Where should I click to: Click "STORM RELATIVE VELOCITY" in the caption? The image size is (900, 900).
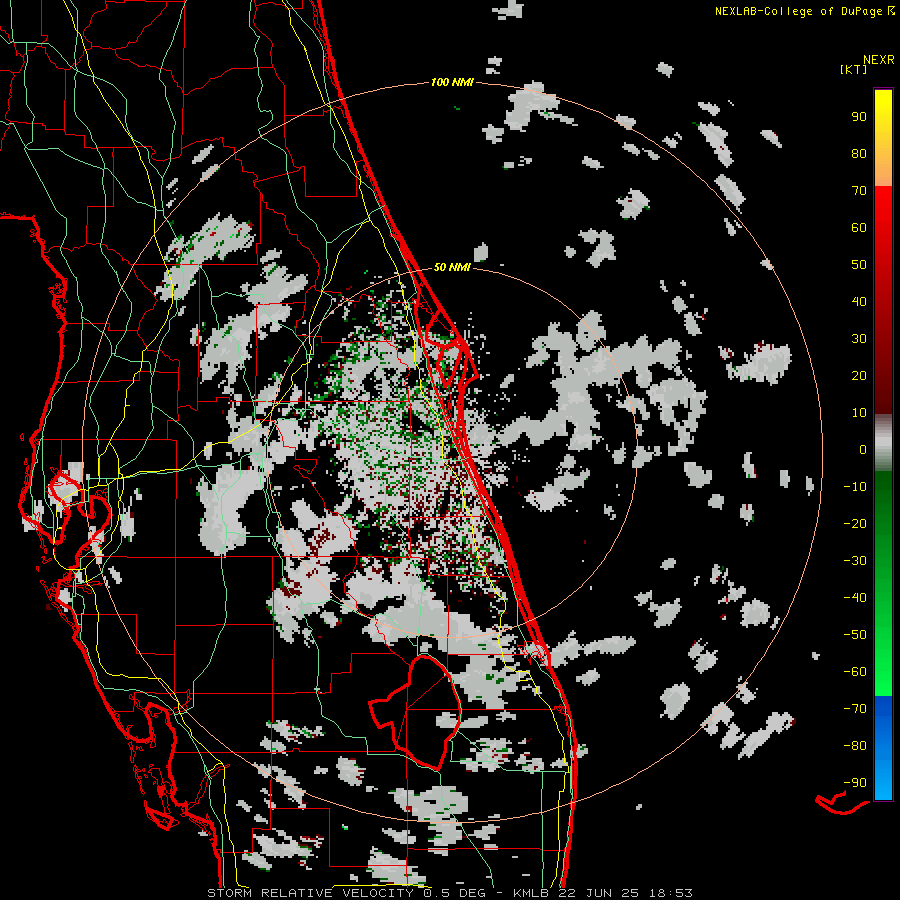pyautogui.click(x=310, y=893)
